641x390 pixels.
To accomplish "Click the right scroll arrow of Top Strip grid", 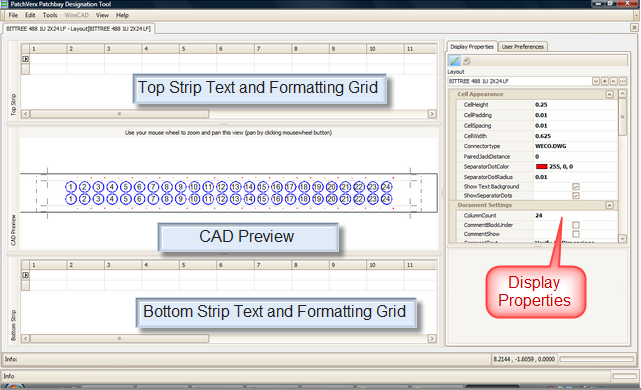I will tap(432, 114).
